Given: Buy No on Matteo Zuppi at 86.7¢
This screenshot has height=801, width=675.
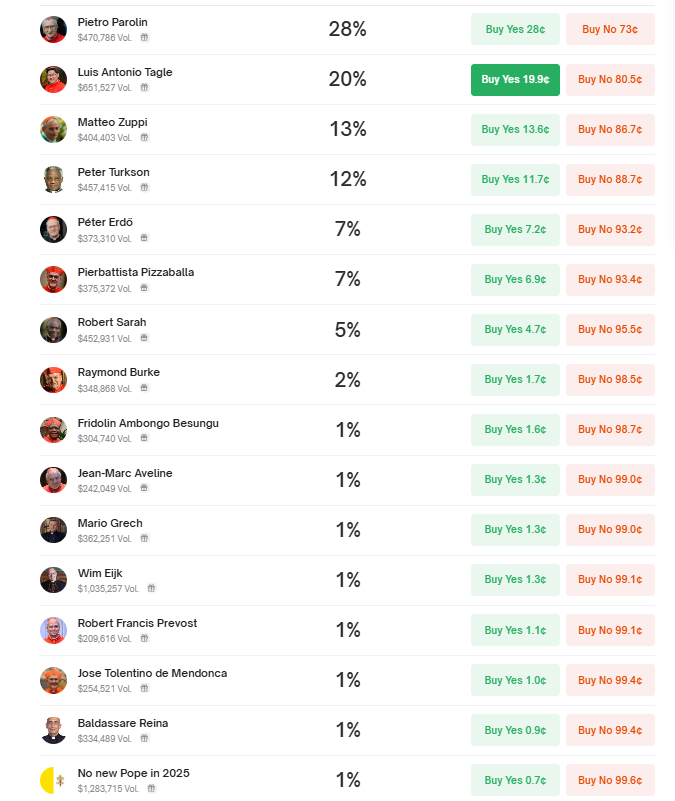Looking at the screenshot, I should (x=610, y=129).
